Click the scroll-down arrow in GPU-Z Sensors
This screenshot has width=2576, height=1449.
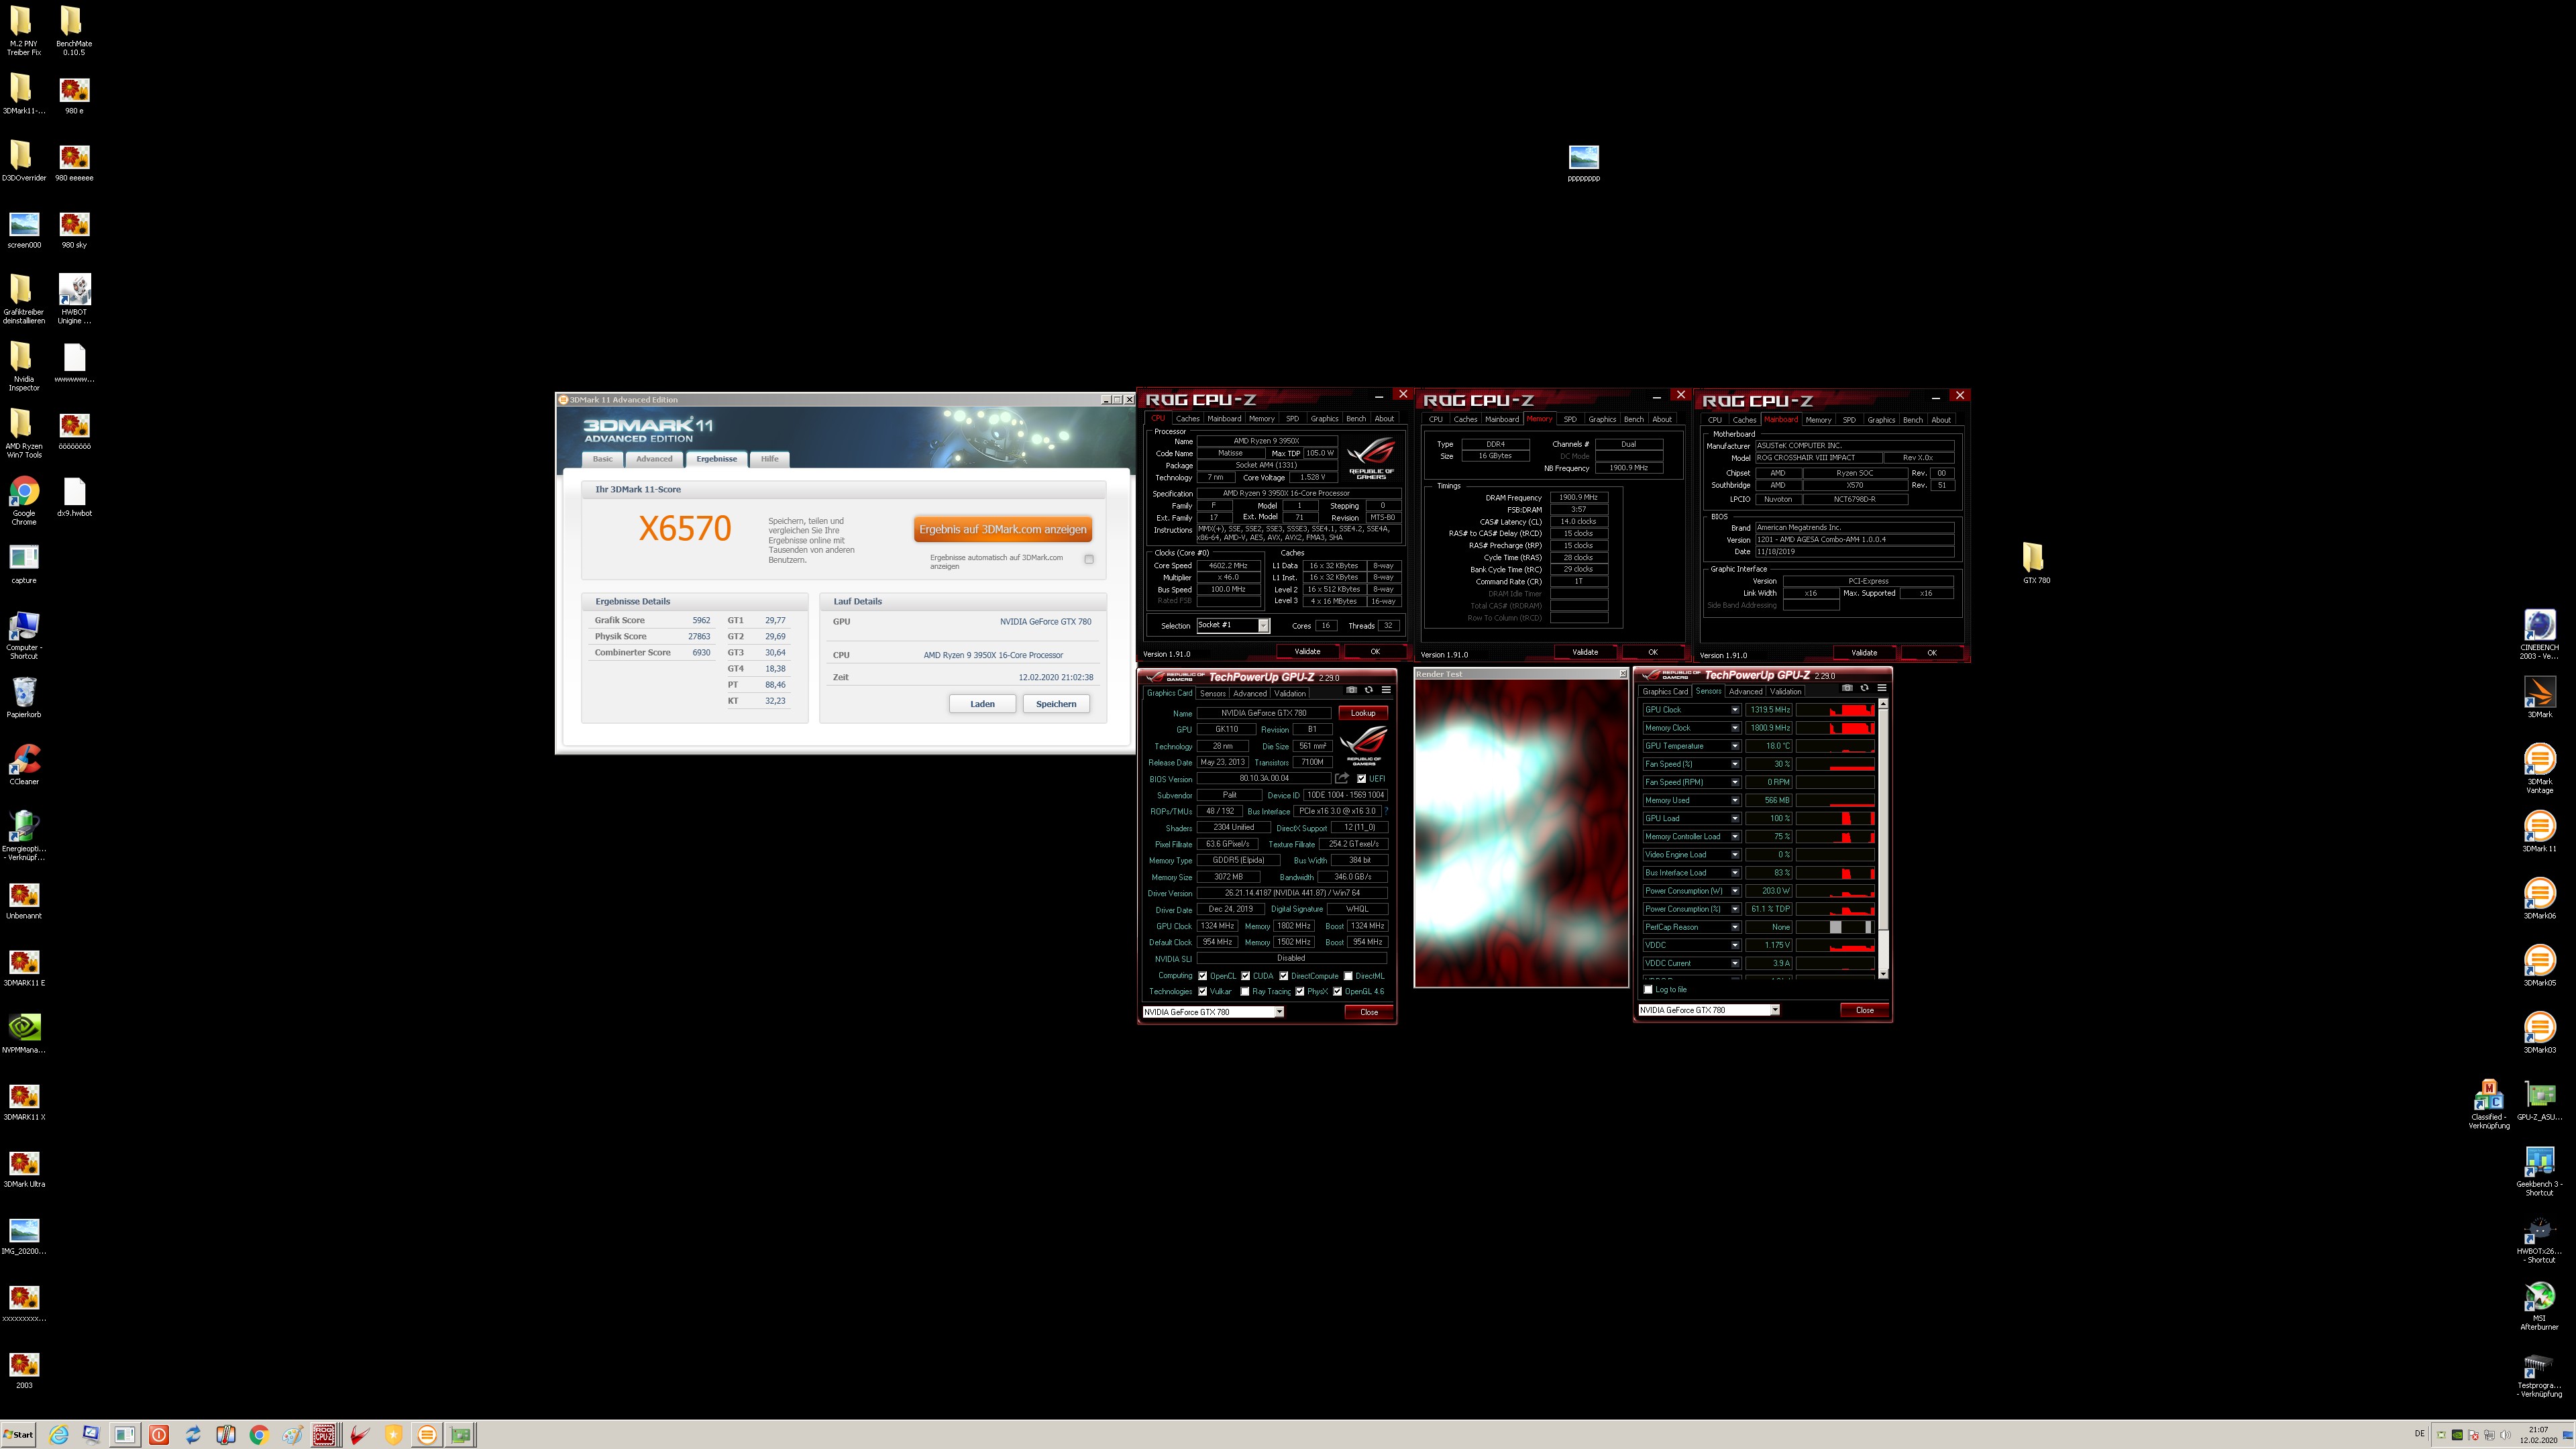pyautogui.click(x=1883, y=973)
